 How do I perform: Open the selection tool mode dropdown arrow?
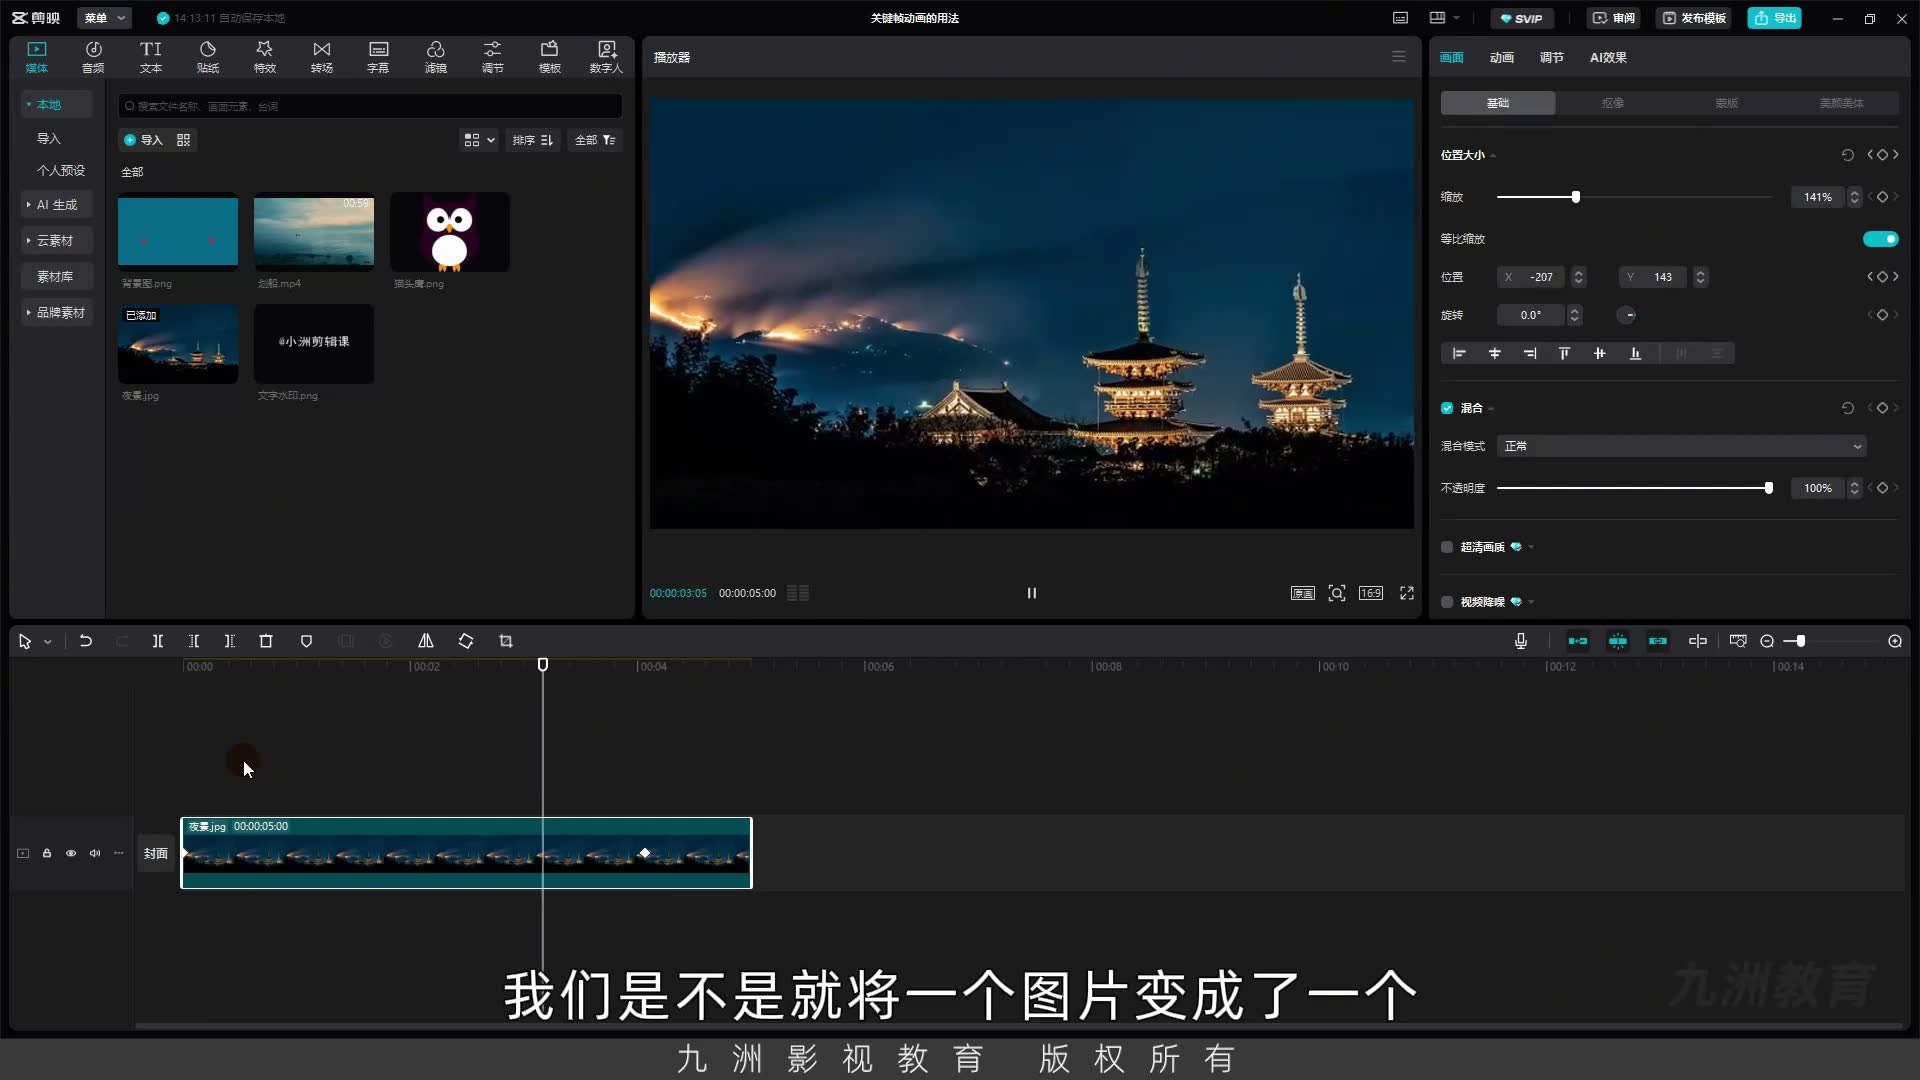[47, 642]
